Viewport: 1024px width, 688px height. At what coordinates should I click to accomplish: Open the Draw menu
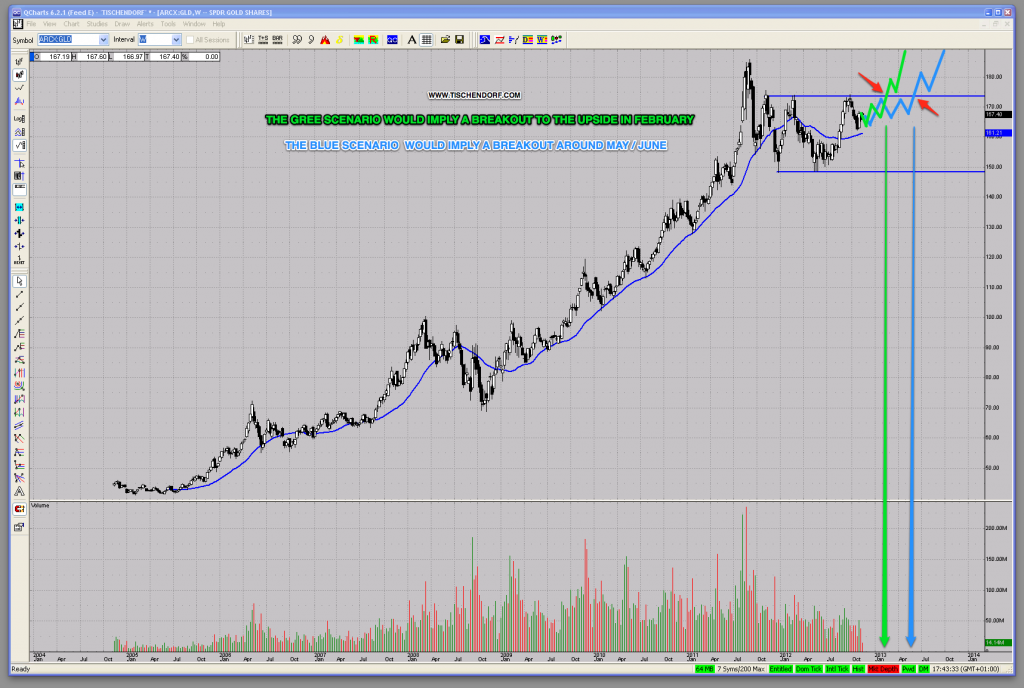pyautogui.click(x=121, y=23)
